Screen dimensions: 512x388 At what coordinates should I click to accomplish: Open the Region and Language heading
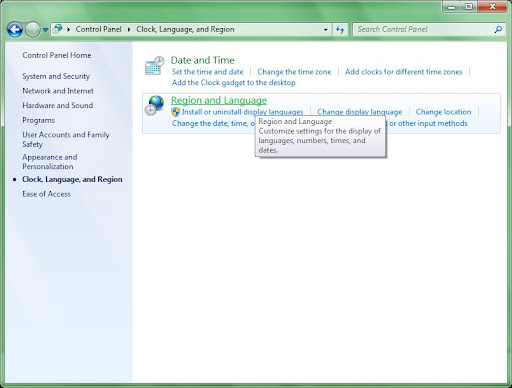click(219, 100)
